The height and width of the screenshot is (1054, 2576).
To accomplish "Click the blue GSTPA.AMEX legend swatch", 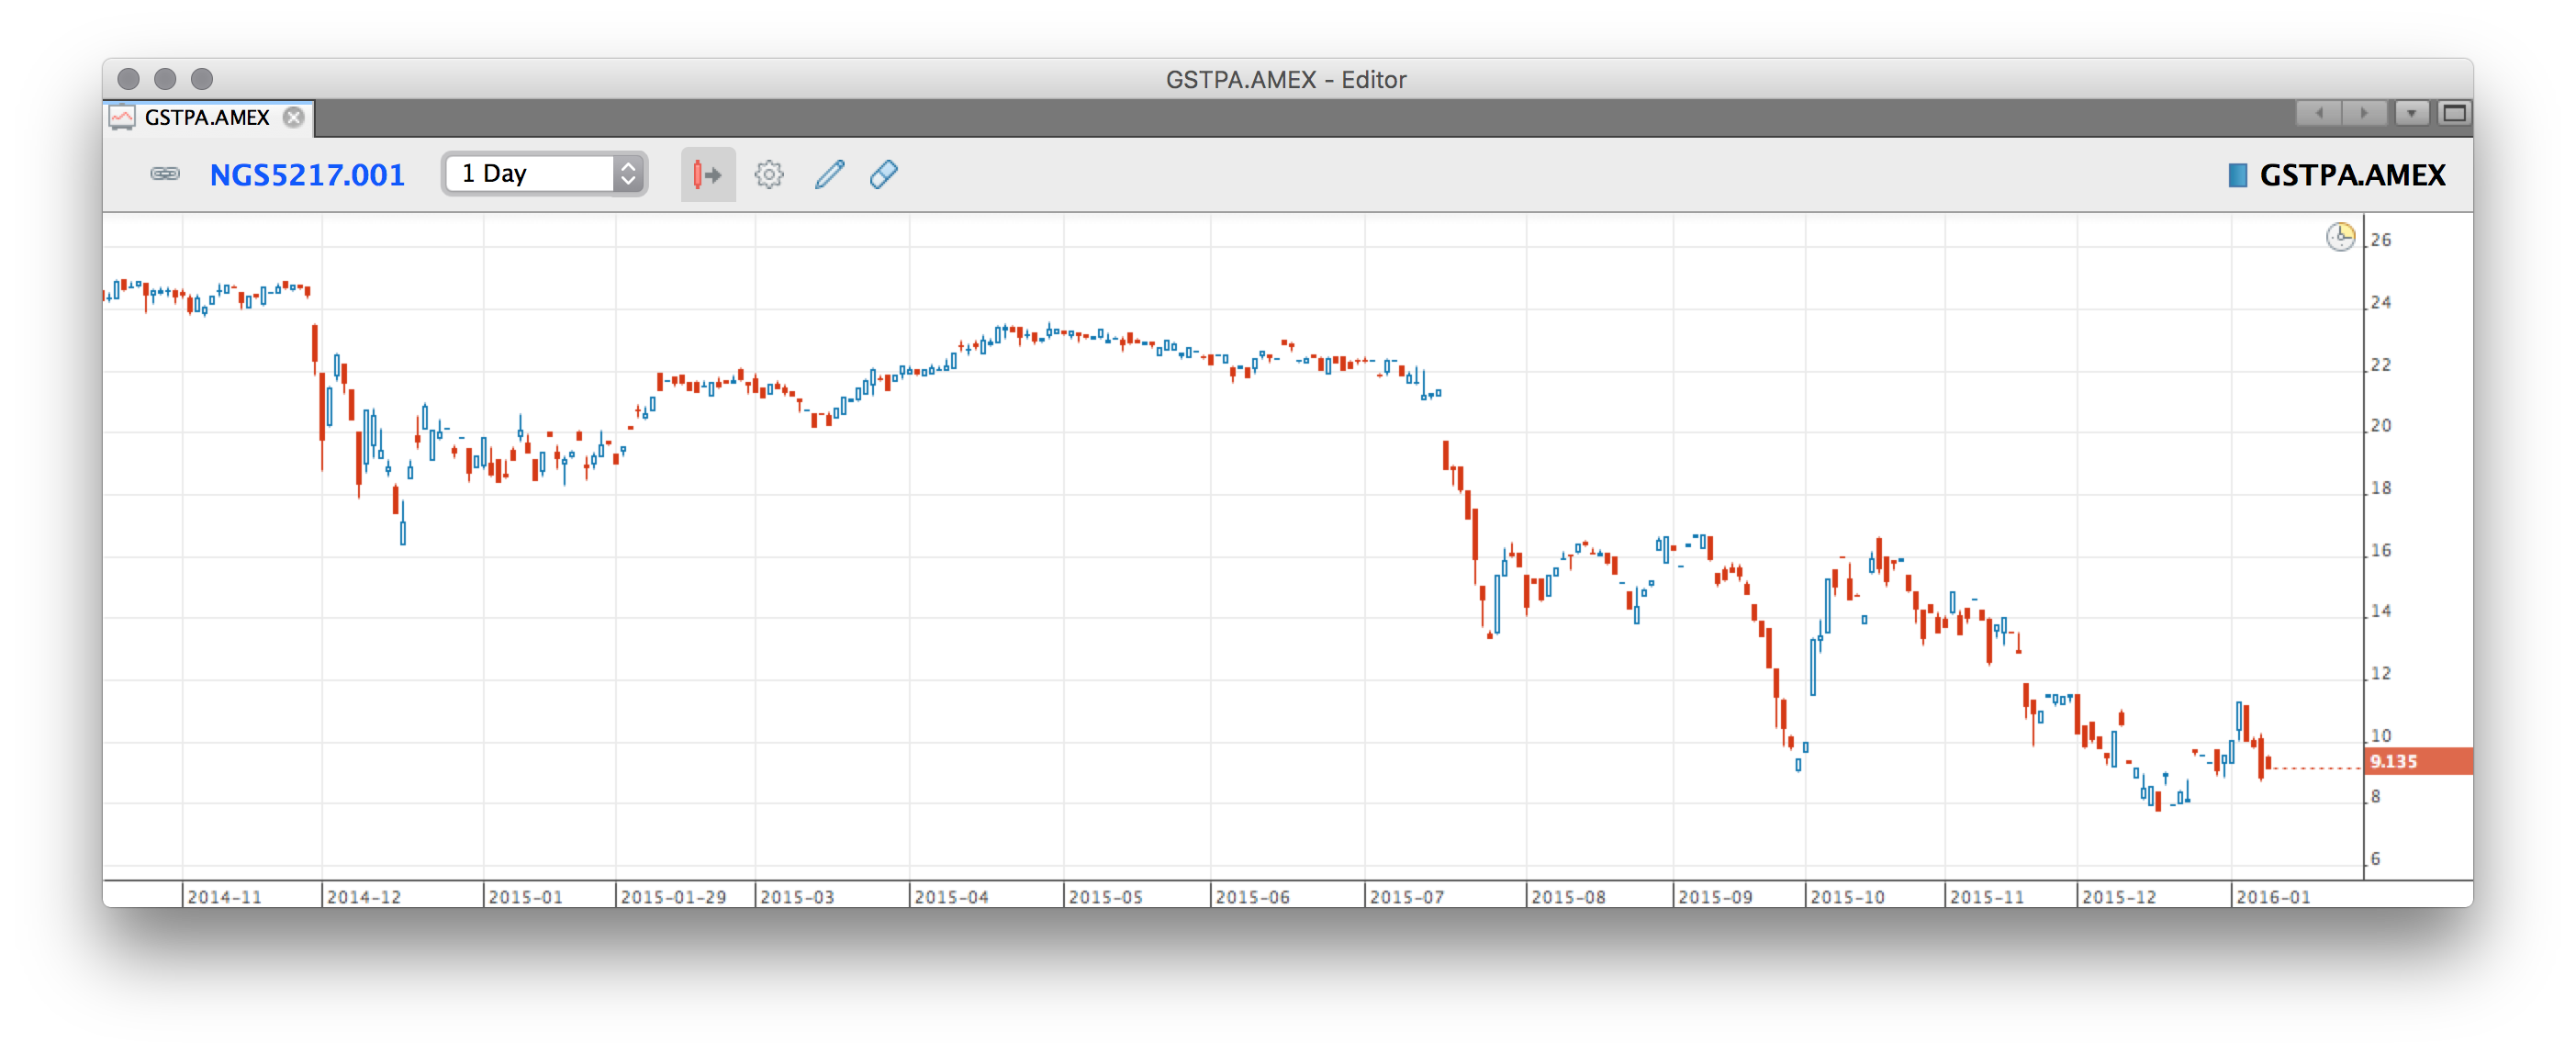I will 2238,176.
